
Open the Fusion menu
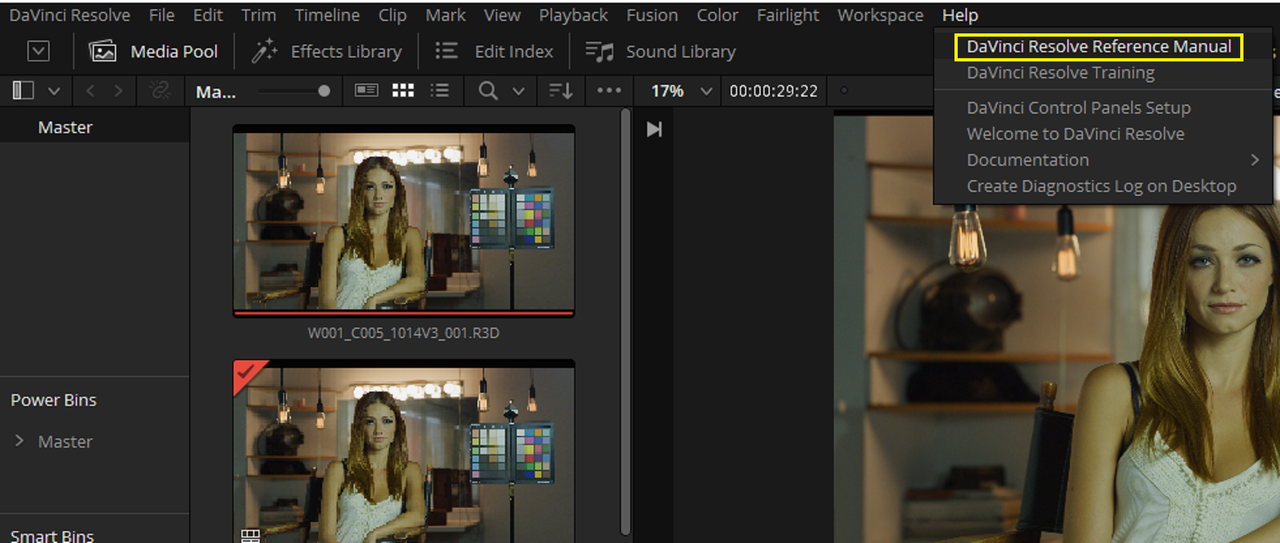pyautogui.click(x=652, y=15)
